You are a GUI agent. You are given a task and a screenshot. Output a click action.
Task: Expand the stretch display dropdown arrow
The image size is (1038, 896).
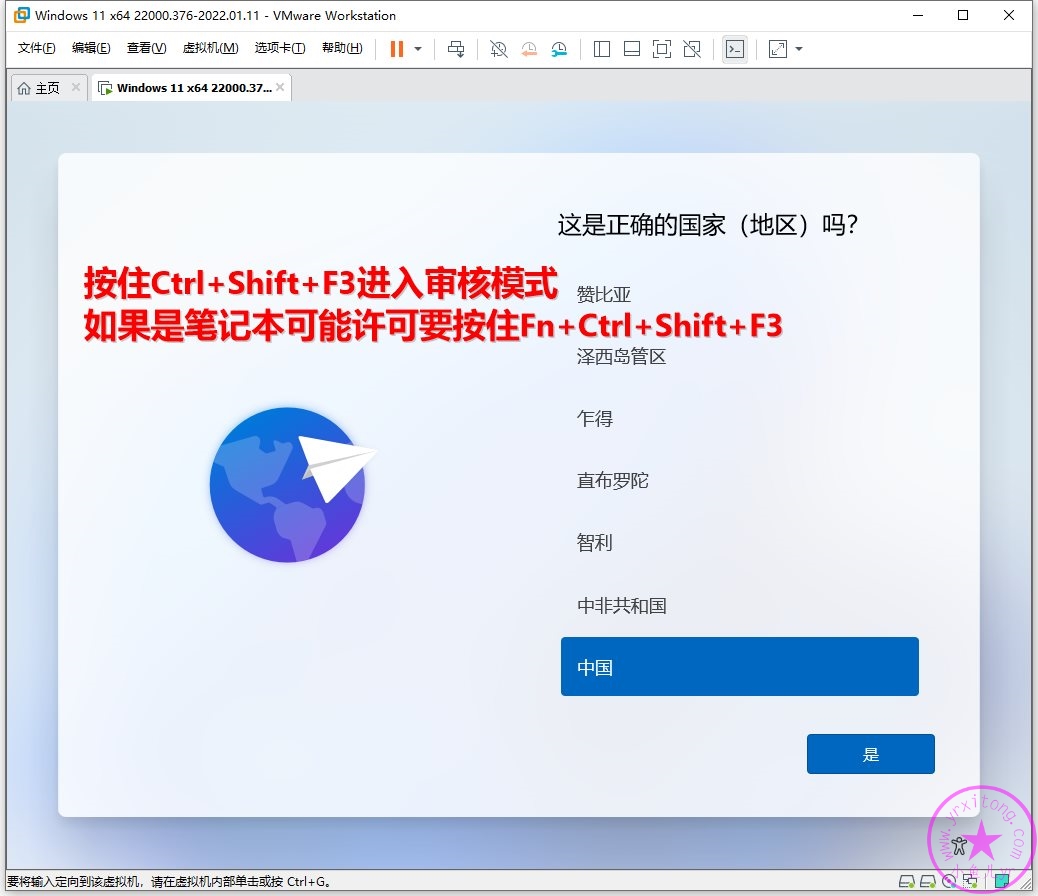(x=799, y=49)
